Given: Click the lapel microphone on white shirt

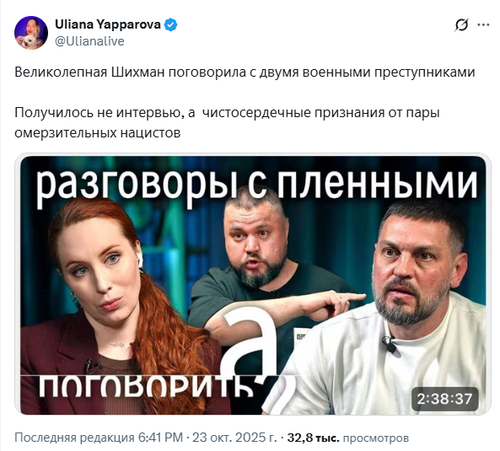Looking at the screenshot, I should [389, 344].
